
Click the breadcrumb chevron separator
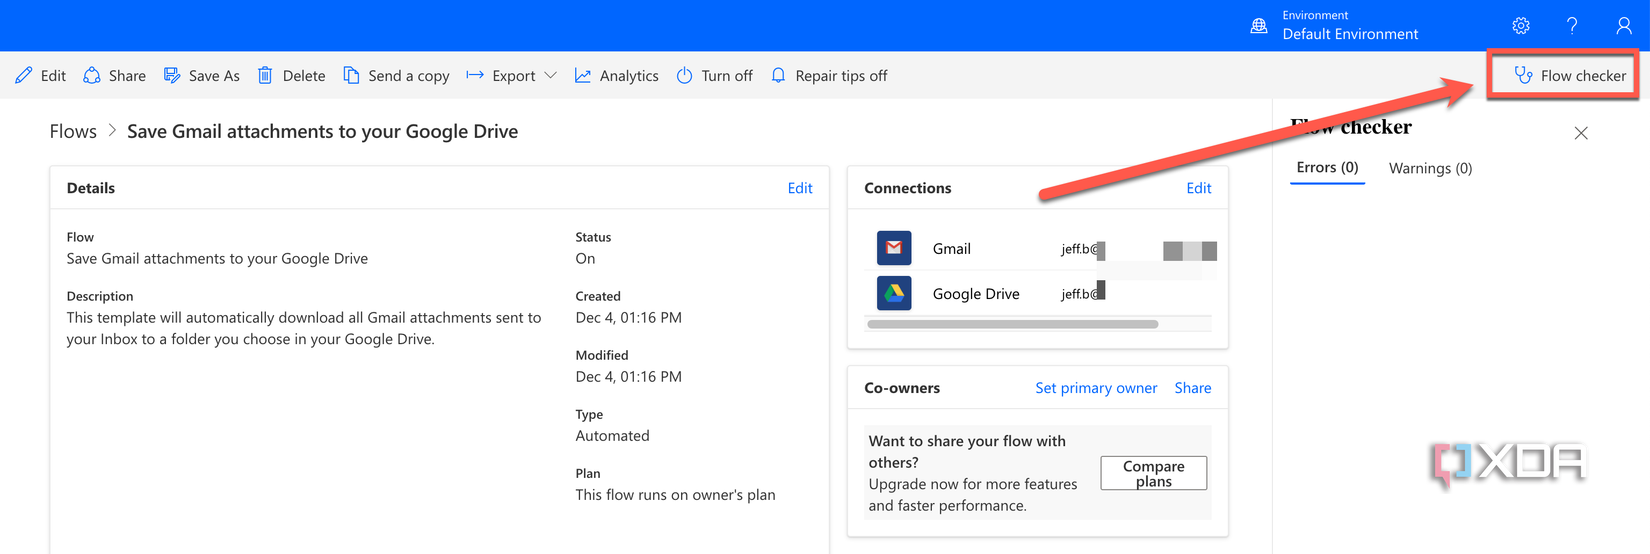coord(112,131)
